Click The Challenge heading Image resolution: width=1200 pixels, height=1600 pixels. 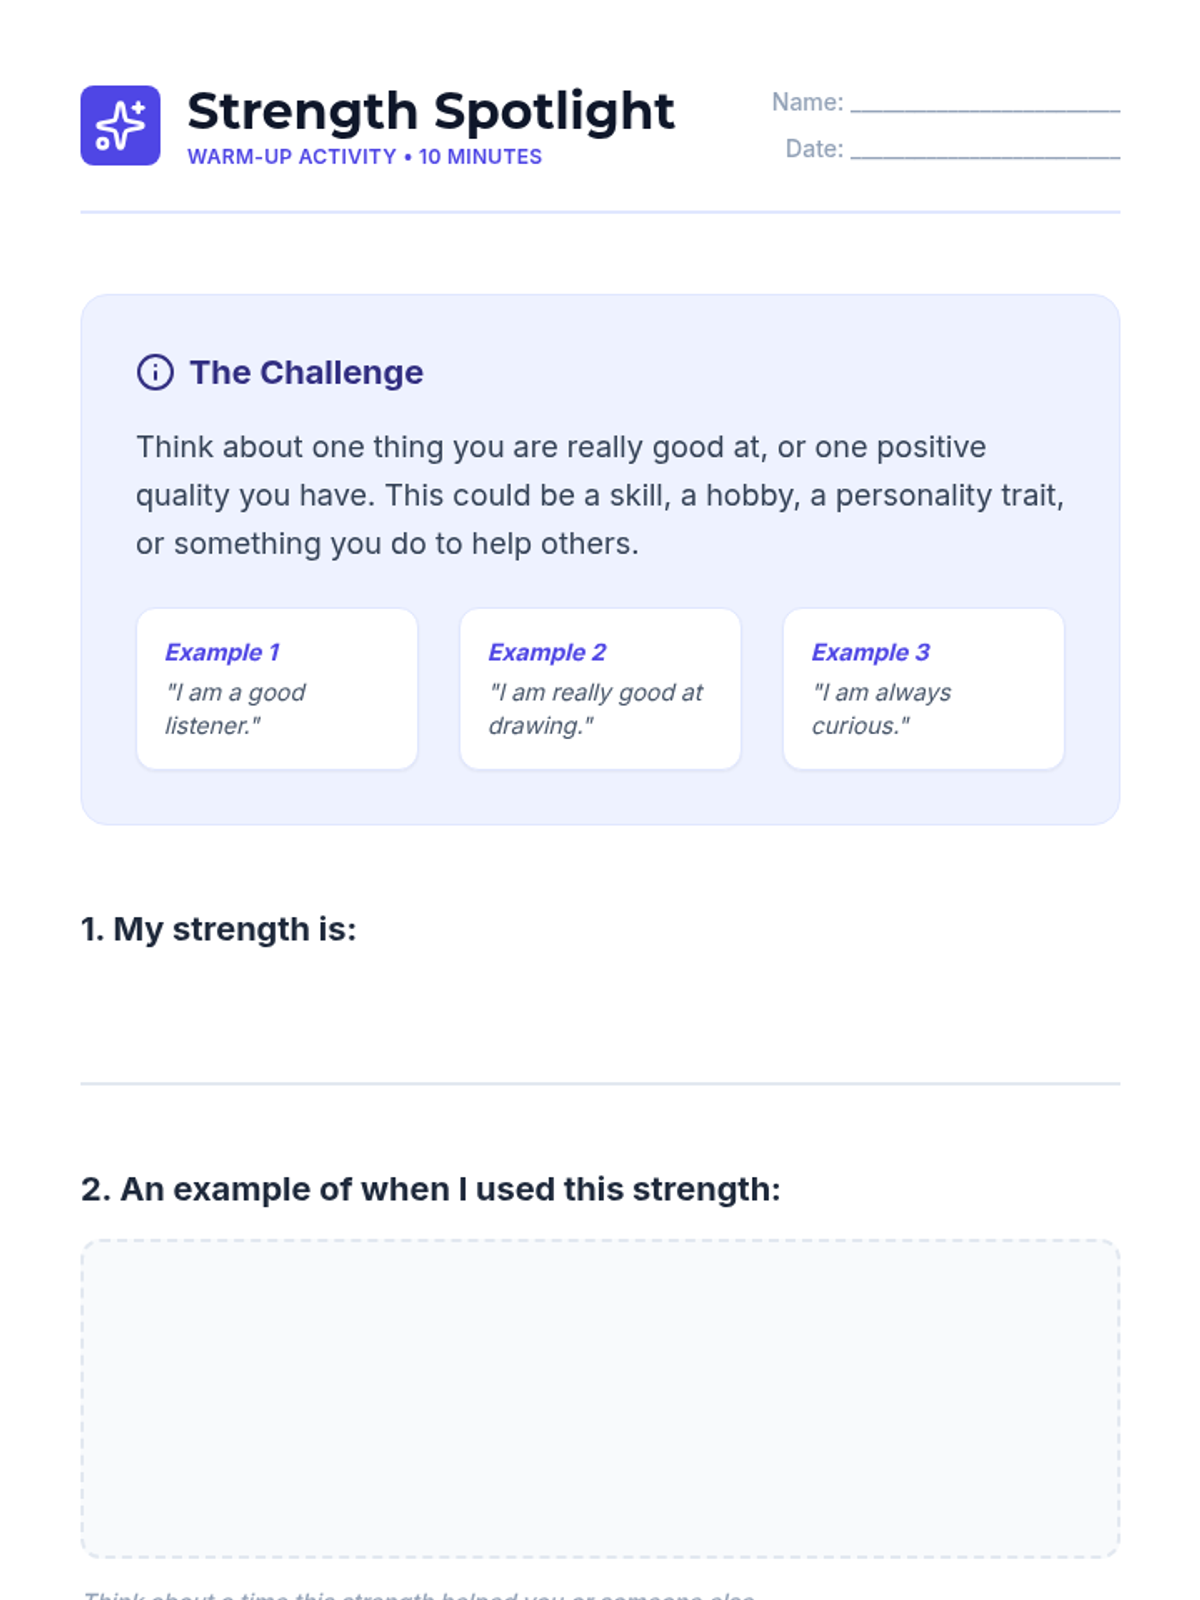tap(306, 372)
